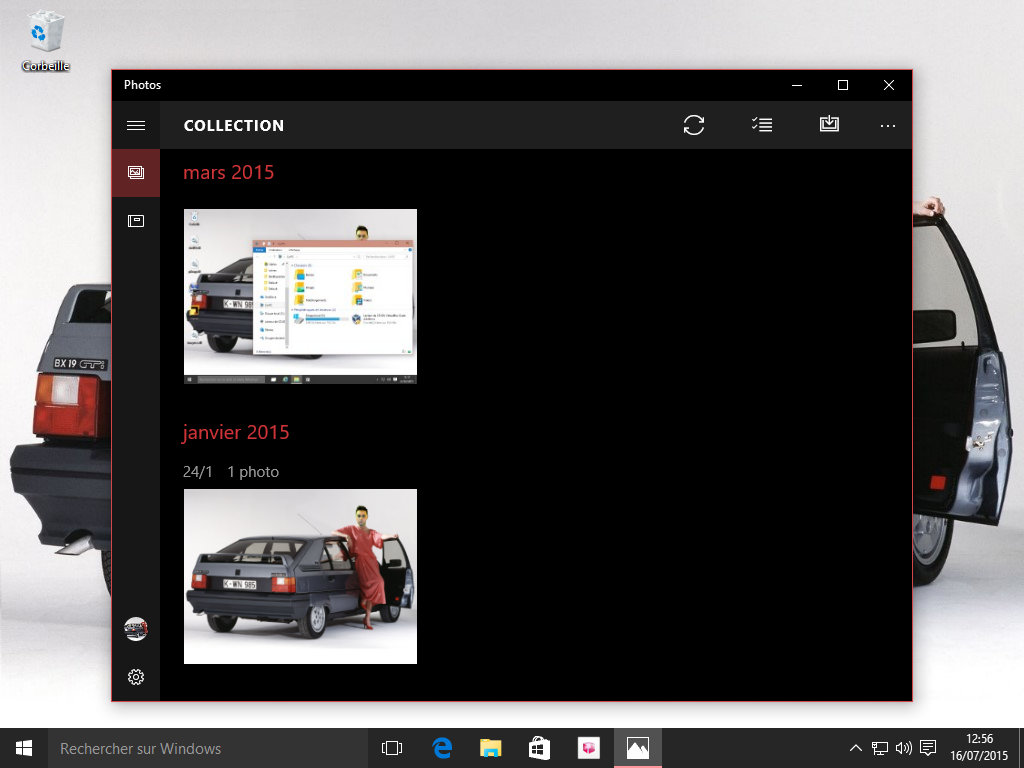Viewport: 1024px width, 768px height.
Task: Open the hamburger navigation menu
Action: coord(136,125)
